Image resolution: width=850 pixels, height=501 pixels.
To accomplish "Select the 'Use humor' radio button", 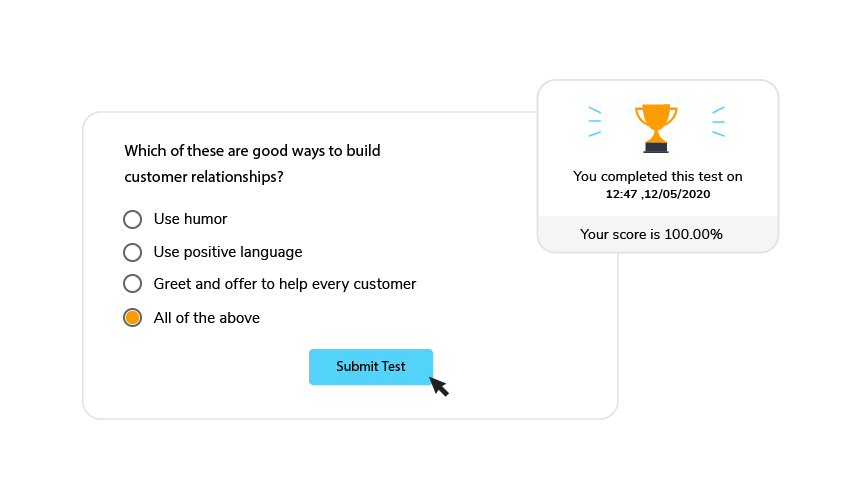I will coord(132,220).
